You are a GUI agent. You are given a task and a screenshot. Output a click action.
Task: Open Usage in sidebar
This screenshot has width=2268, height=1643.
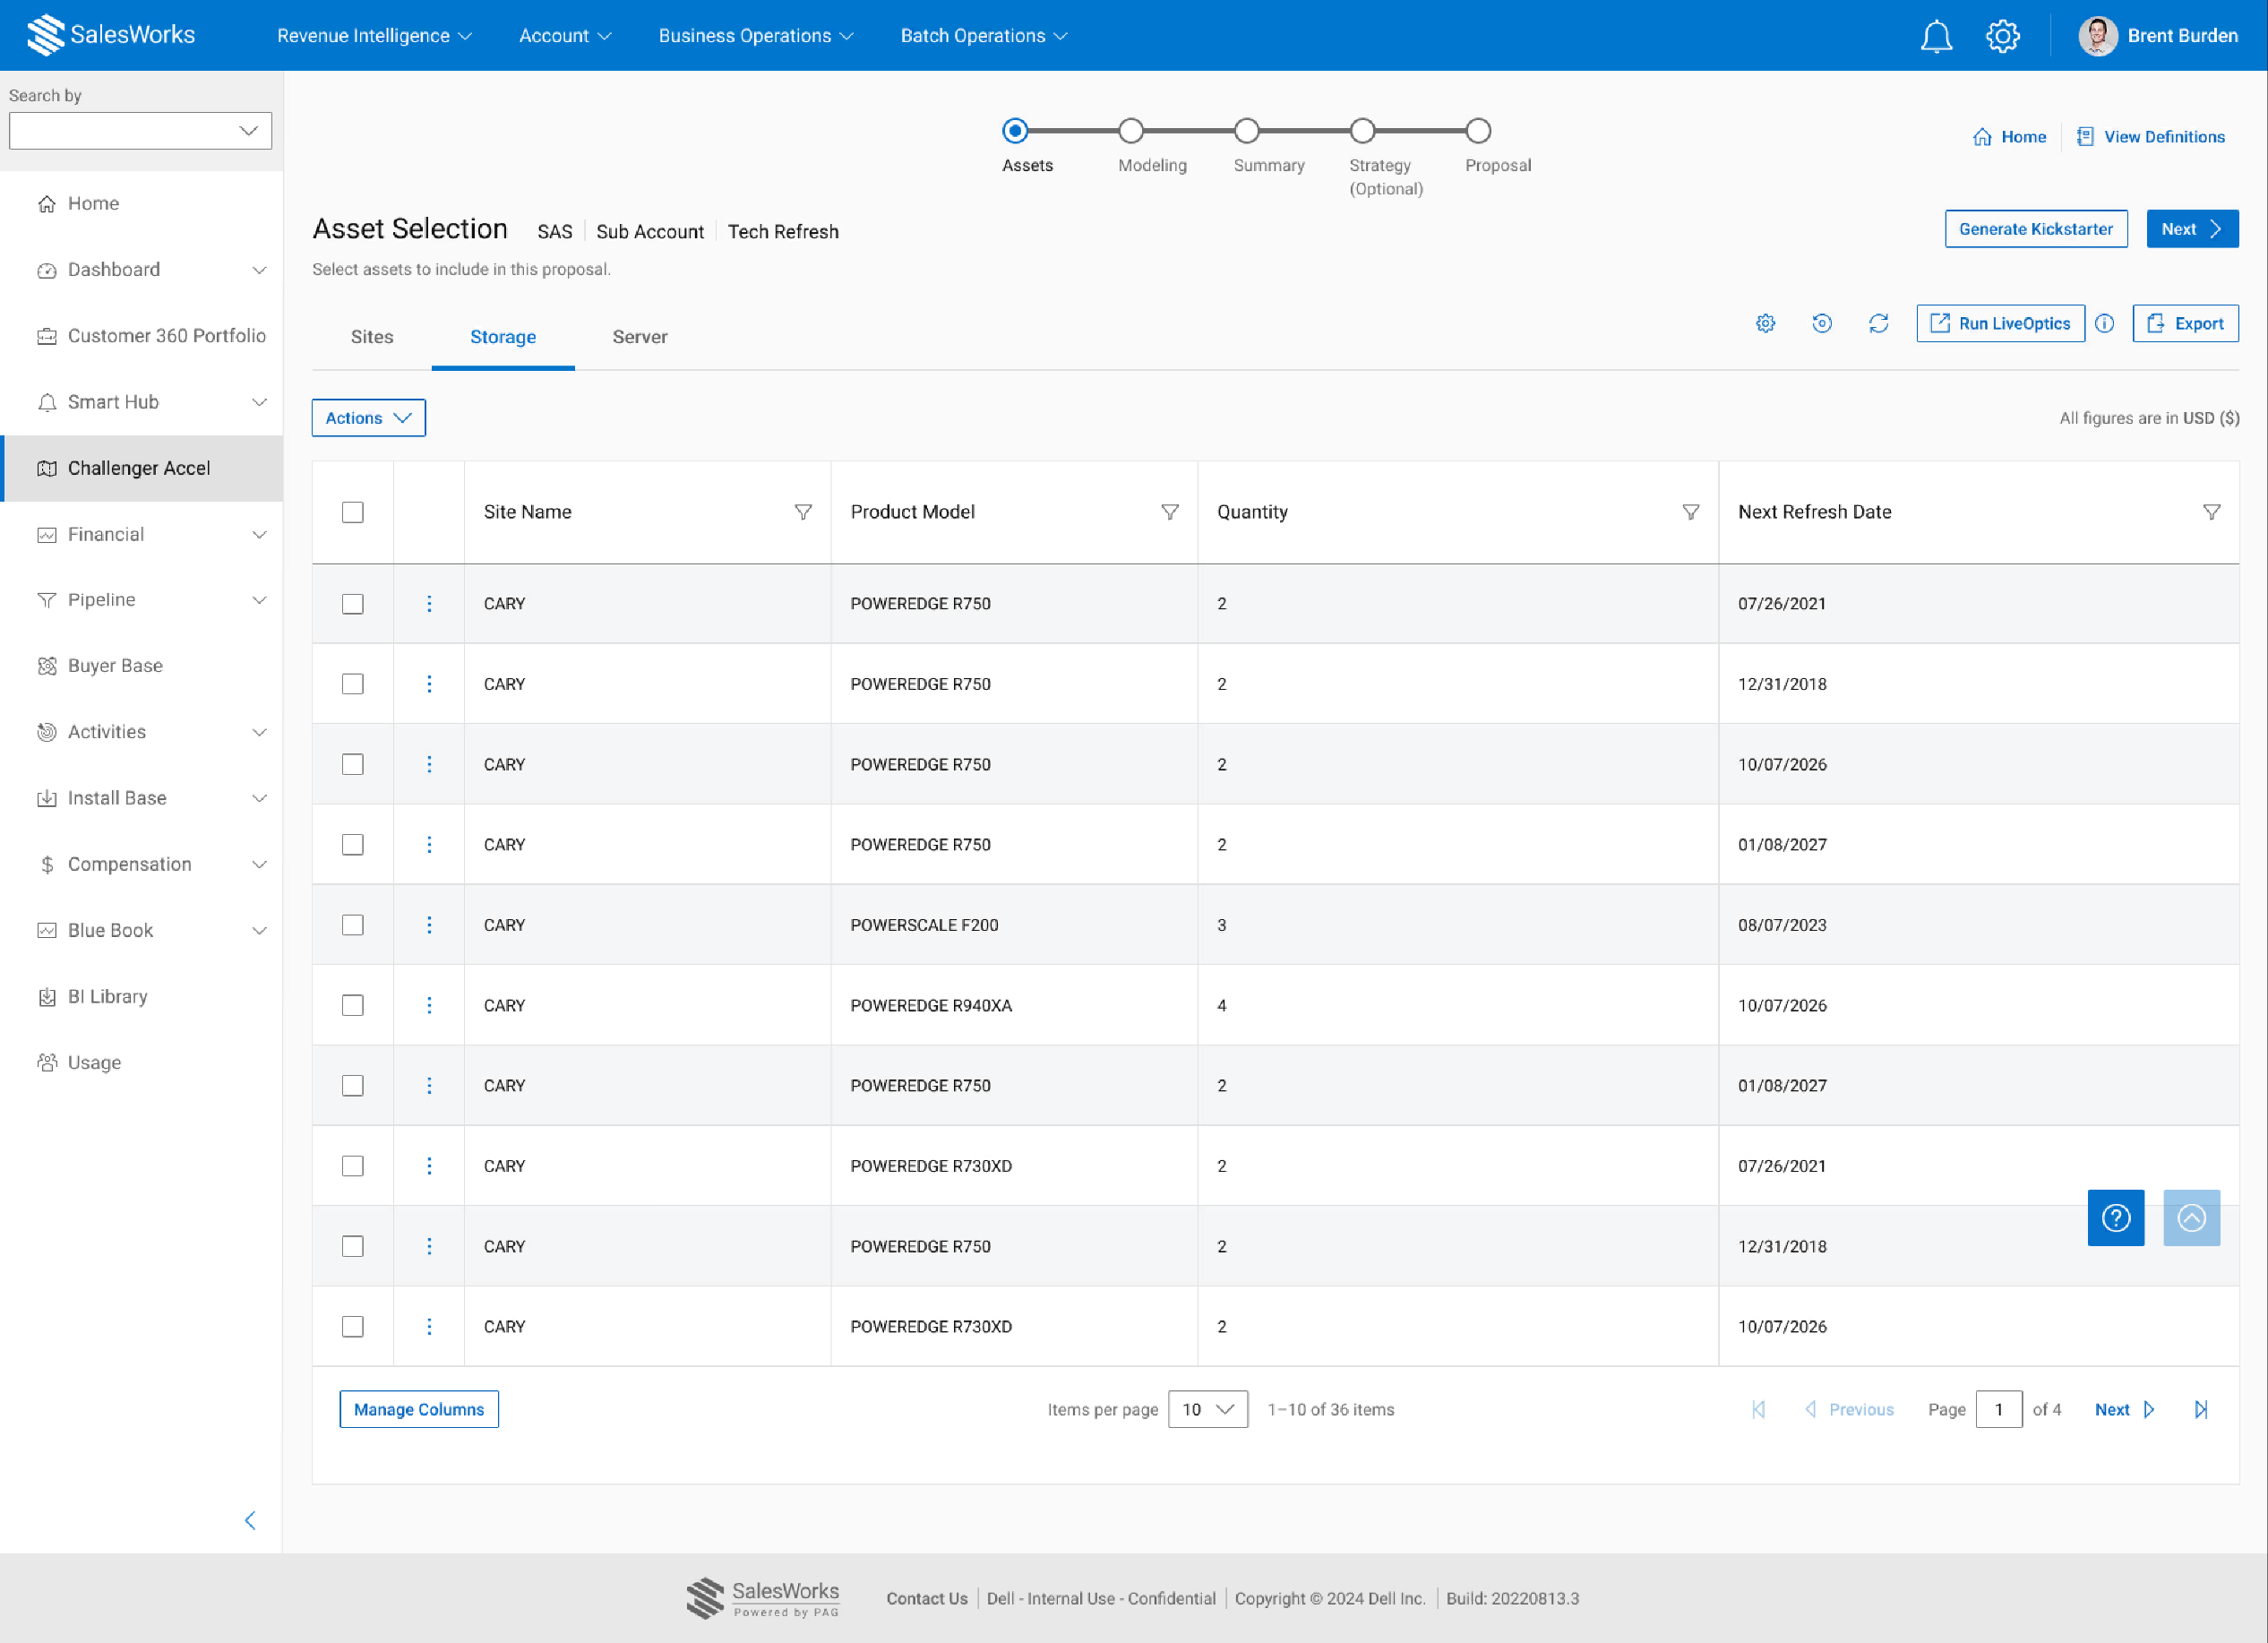[141, 1063]
